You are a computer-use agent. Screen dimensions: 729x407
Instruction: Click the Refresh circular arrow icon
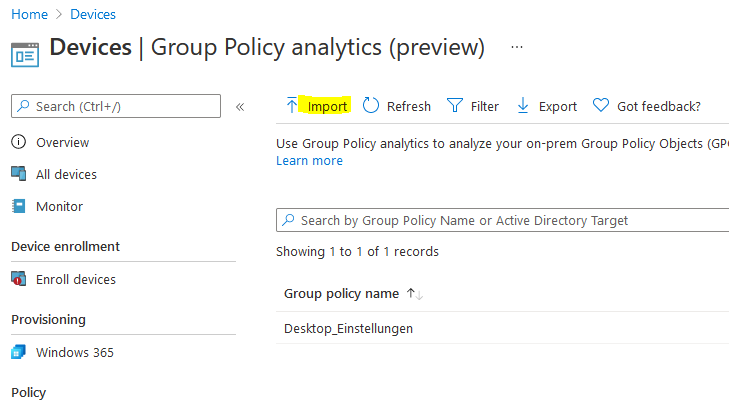point(371,106)
